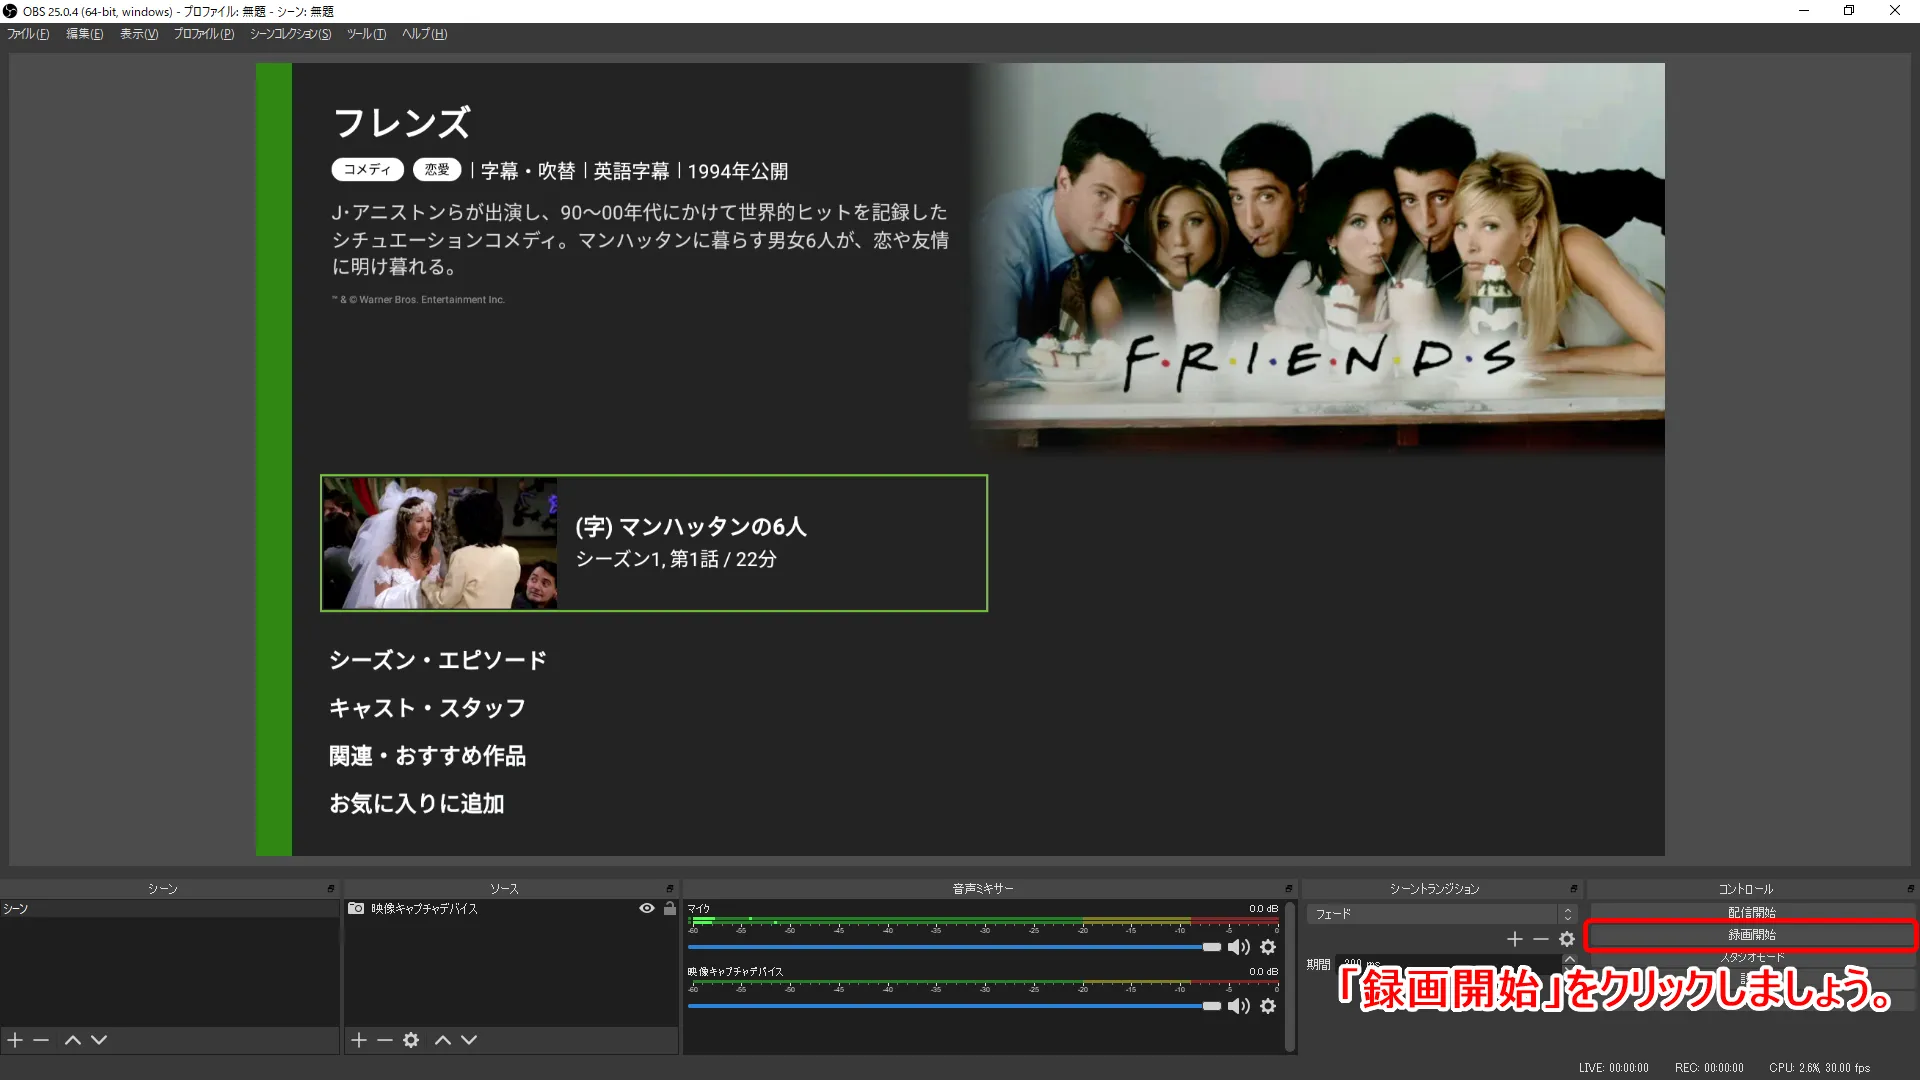Add a scene transition with the plus icon

(x=1515, y=939)
